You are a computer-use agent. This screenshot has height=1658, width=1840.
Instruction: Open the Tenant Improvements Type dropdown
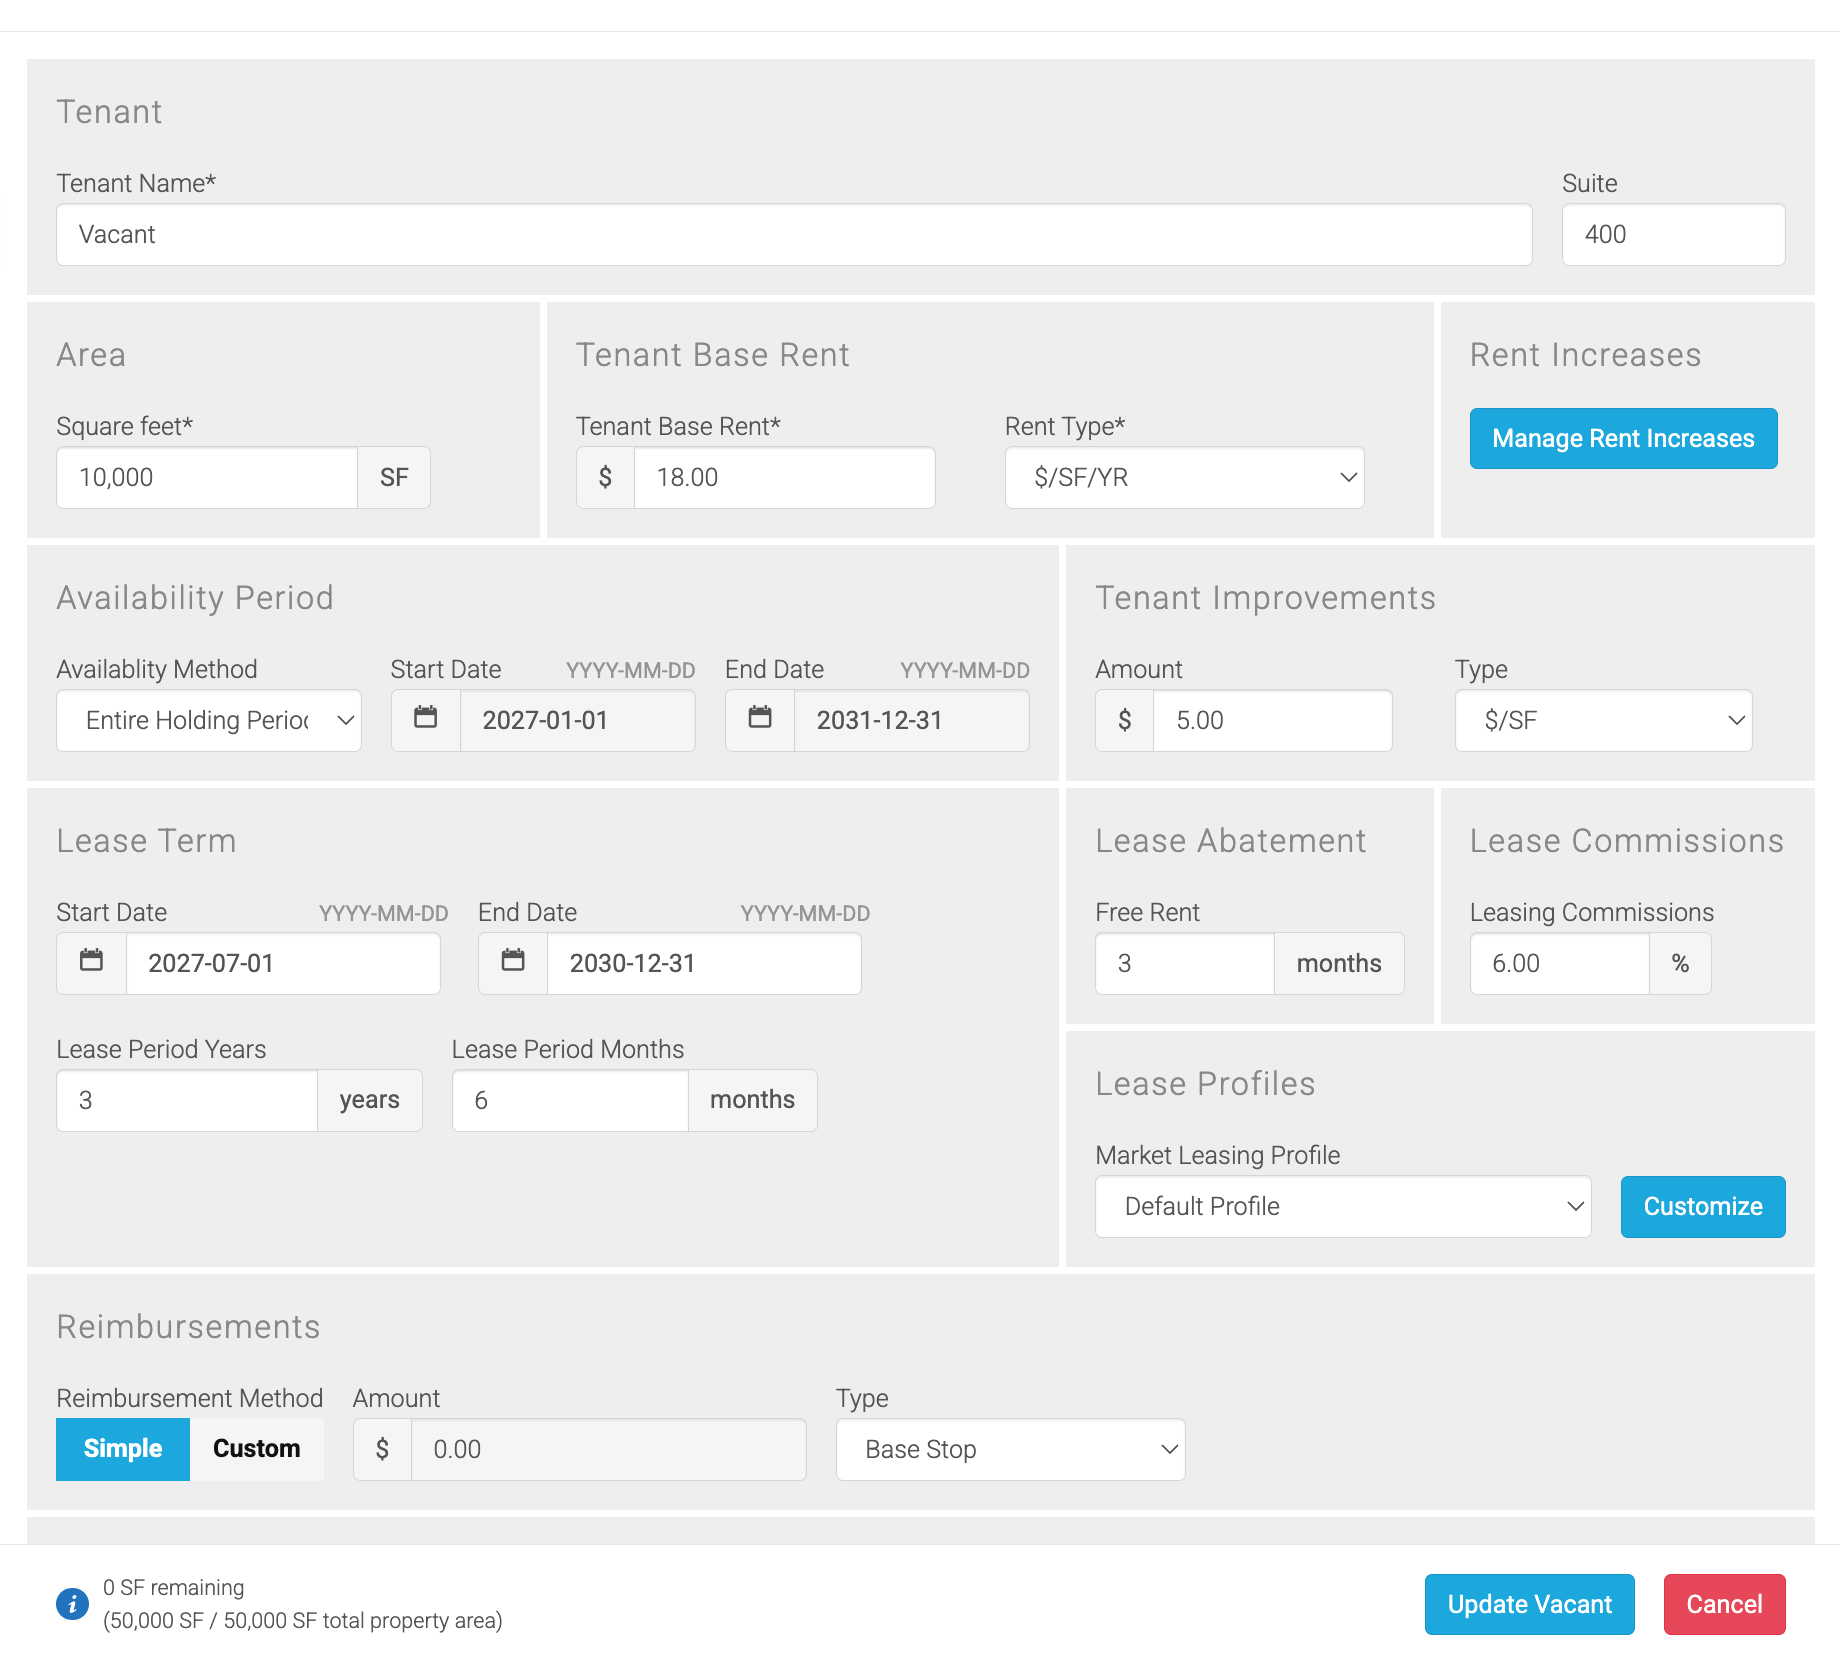[1603, 720]
